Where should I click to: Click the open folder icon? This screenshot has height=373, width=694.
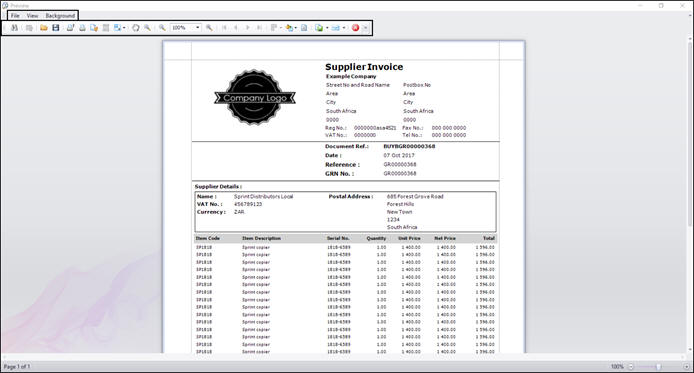pos(43,27)
